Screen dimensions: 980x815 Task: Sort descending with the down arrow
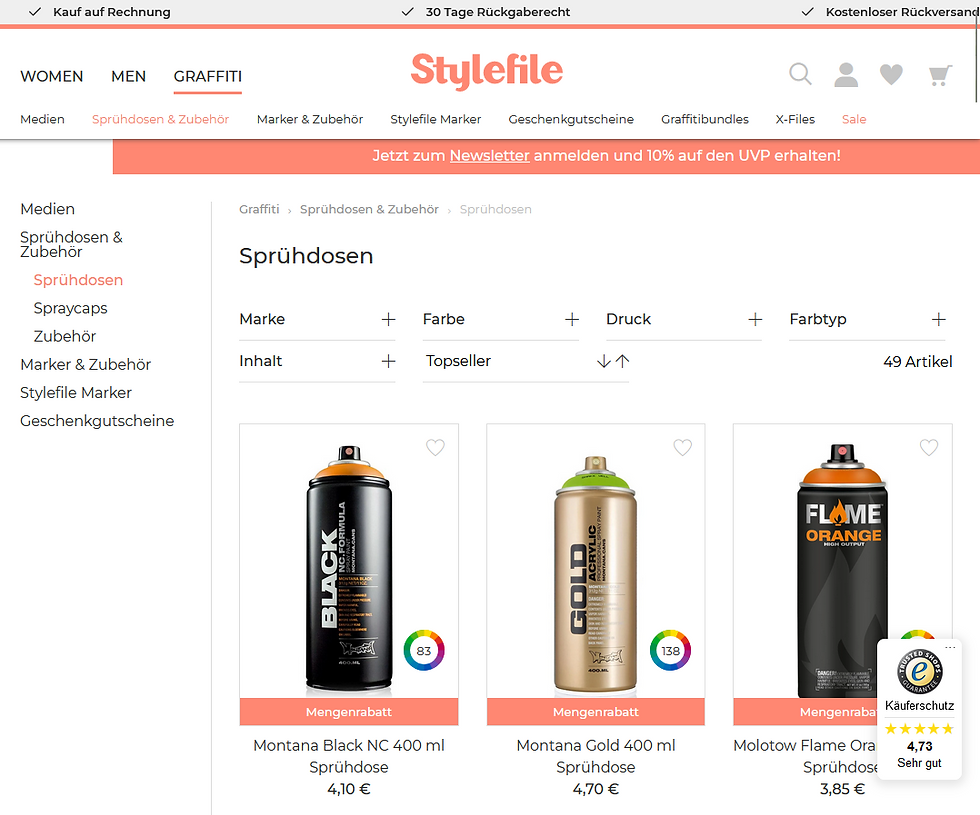(603, 361)
